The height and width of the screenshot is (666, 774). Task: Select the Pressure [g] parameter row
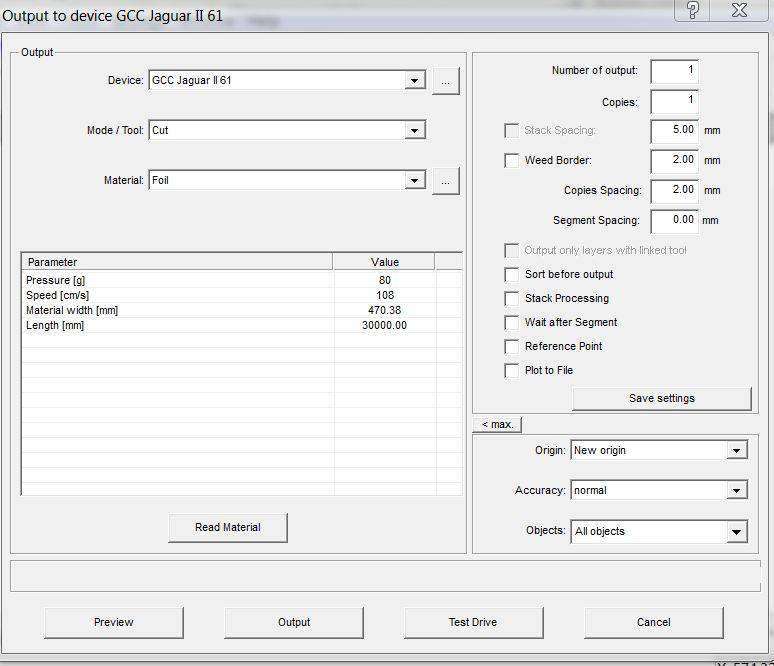pos(242,280)
